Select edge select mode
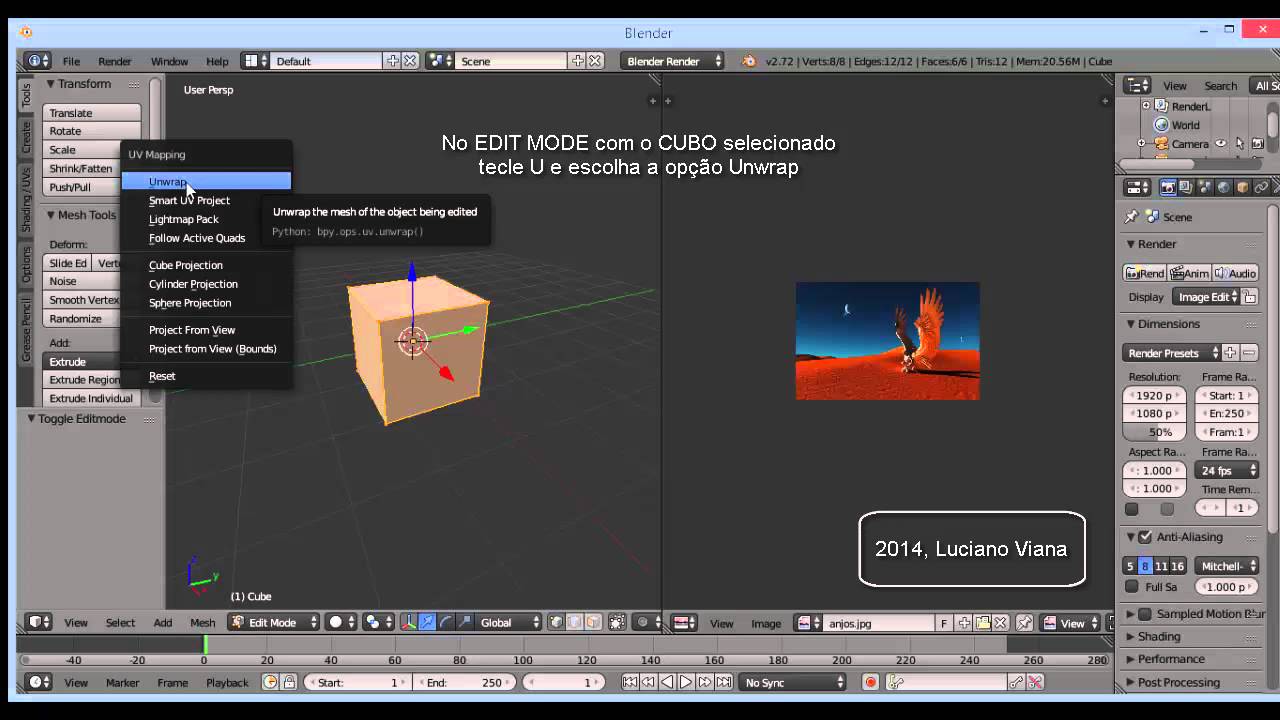Viewport: 1280px width, 720px height. point(575,622)
